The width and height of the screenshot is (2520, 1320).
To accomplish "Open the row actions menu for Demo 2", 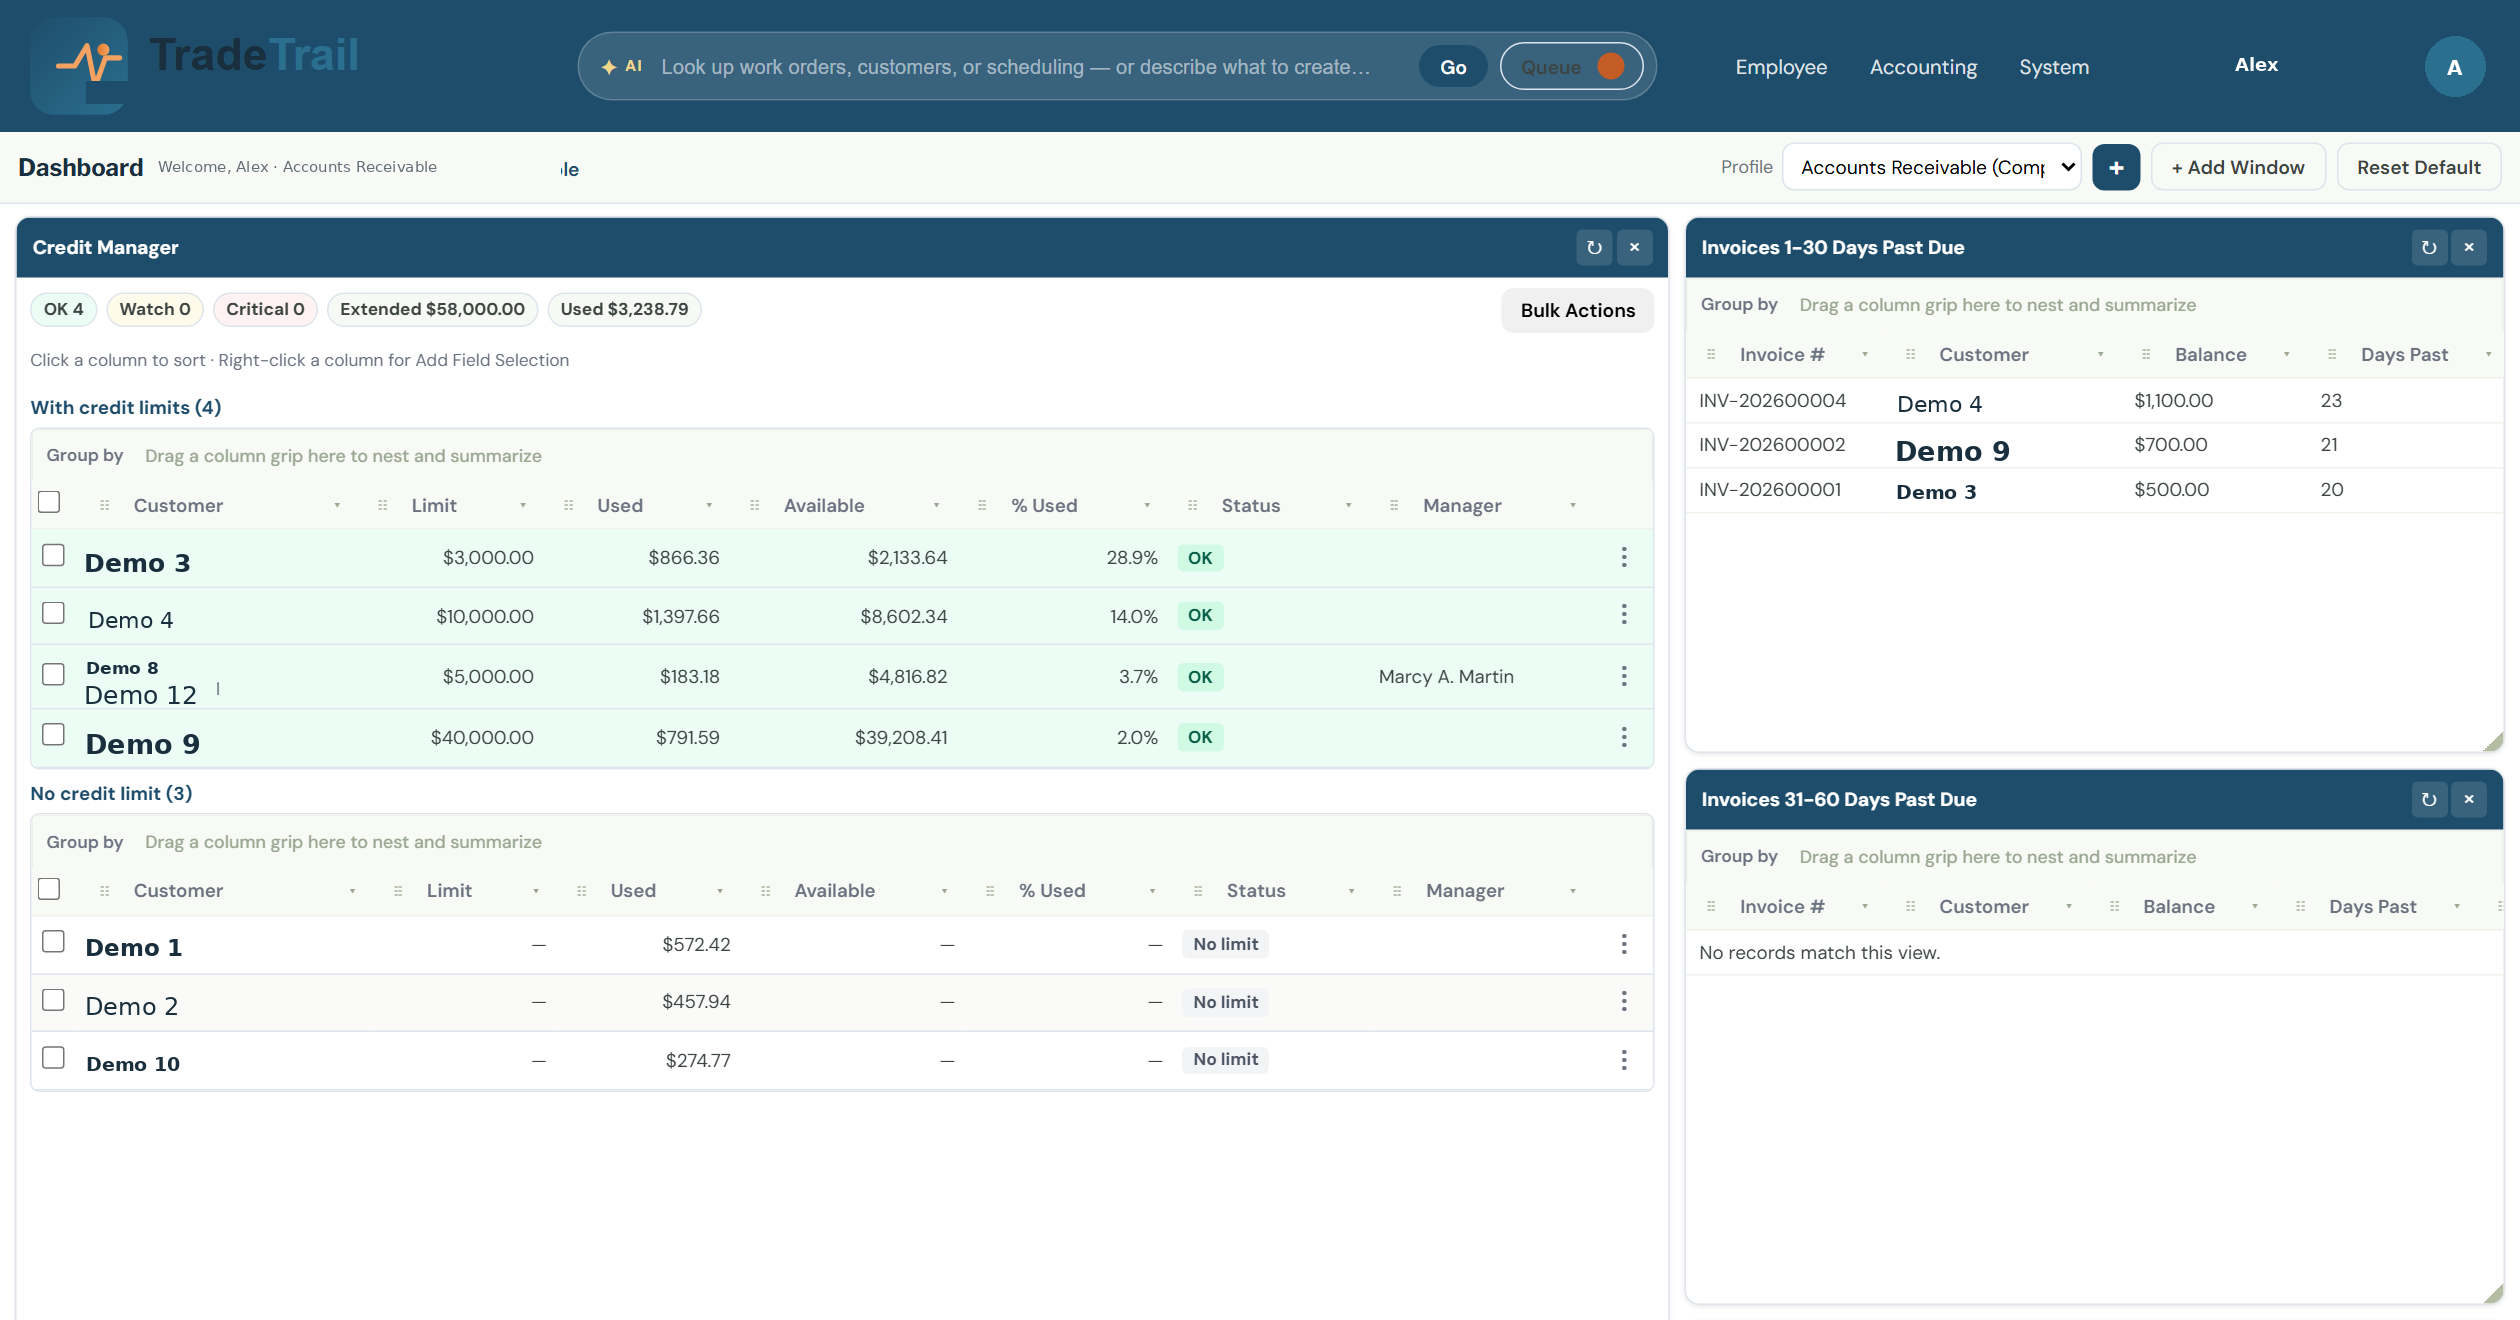I will [x=1624, y=1001].
